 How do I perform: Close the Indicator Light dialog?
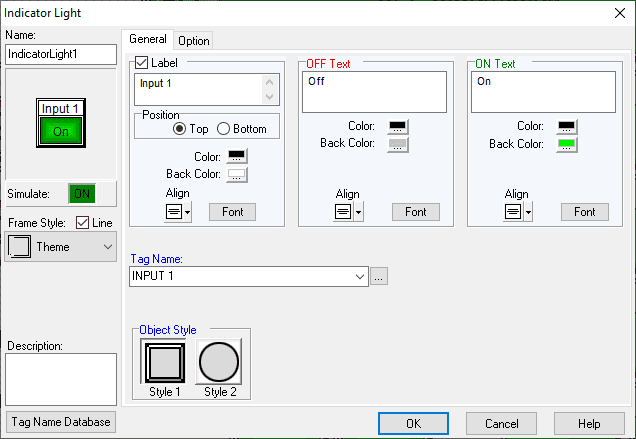(x=620, y=13)
